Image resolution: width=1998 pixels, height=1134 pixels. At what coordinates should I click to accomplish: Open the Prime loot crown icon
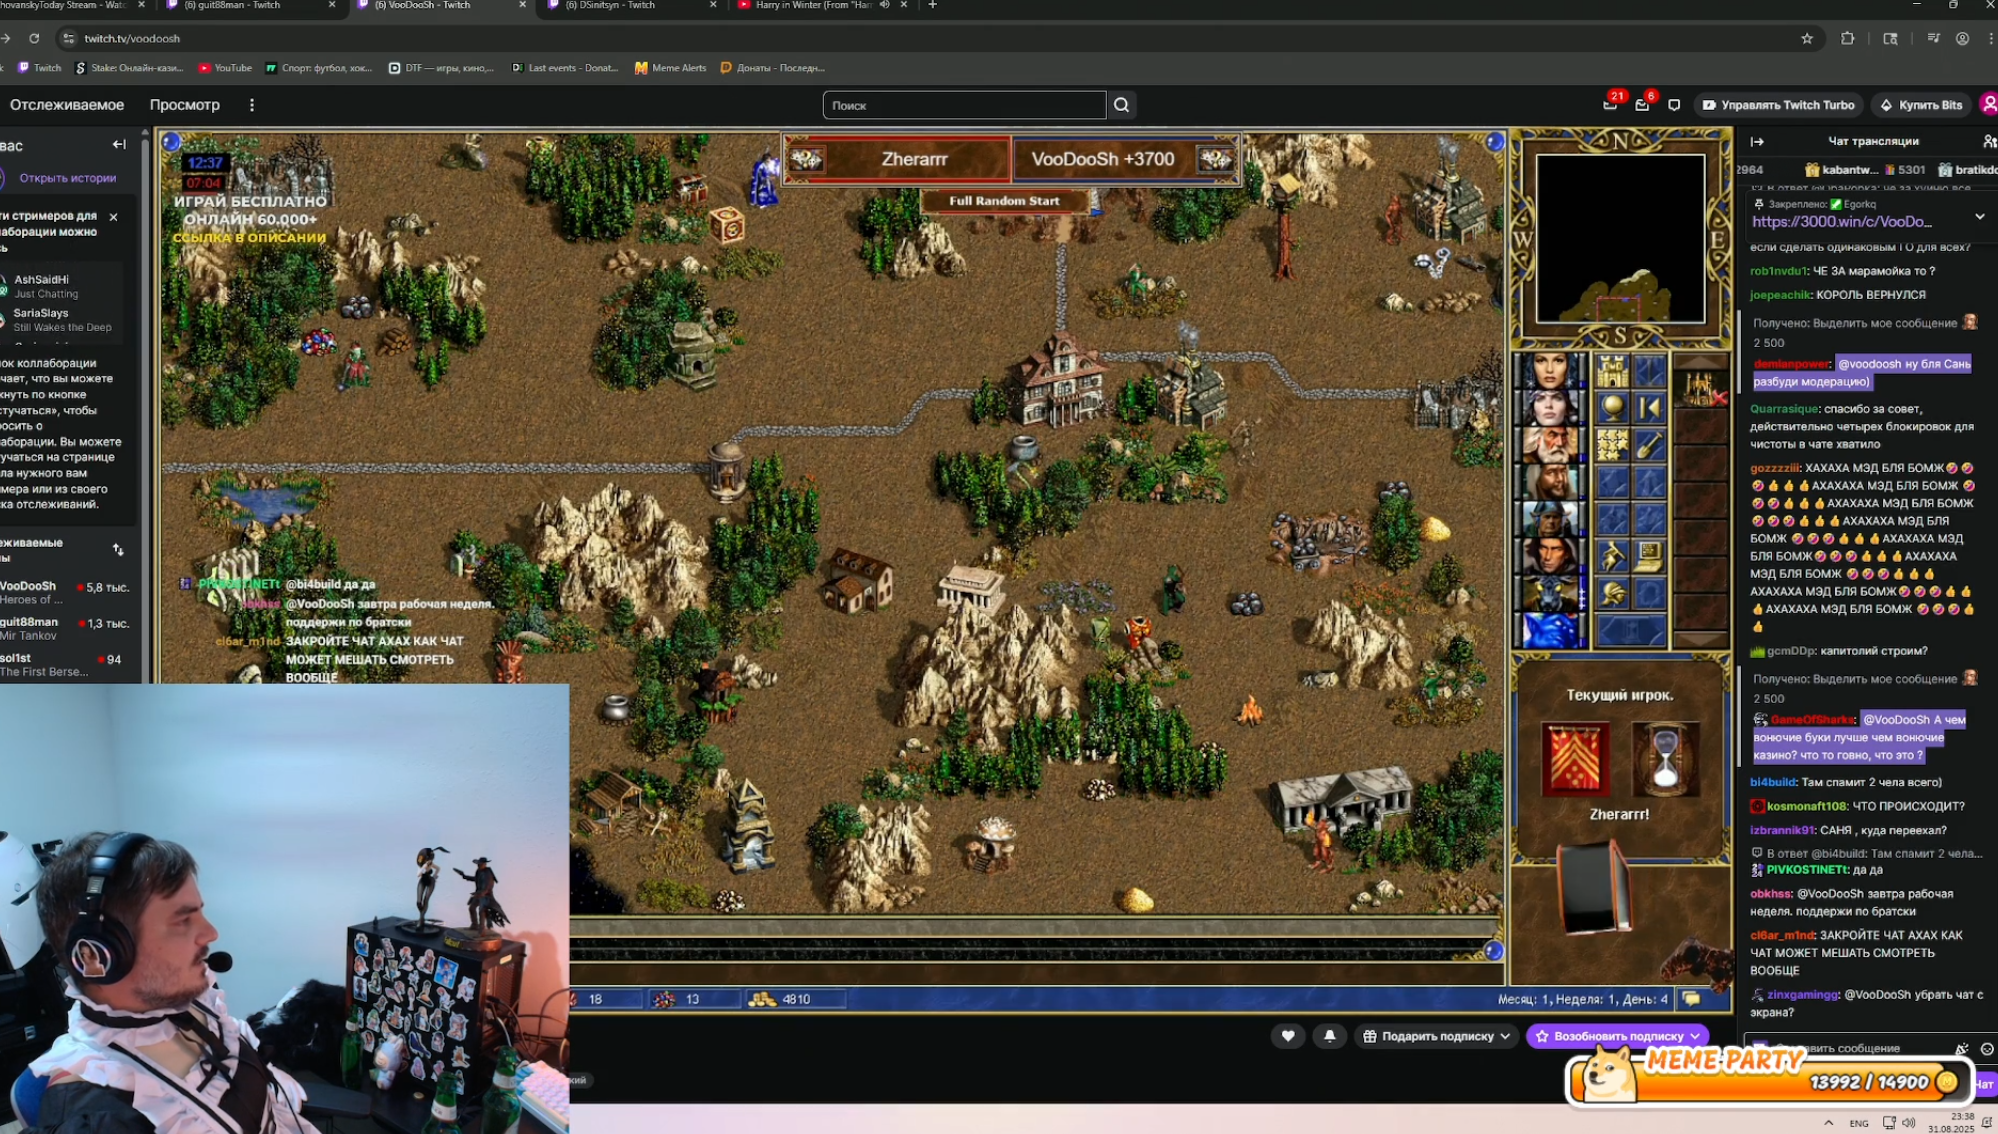click(x=1610, y=105)
